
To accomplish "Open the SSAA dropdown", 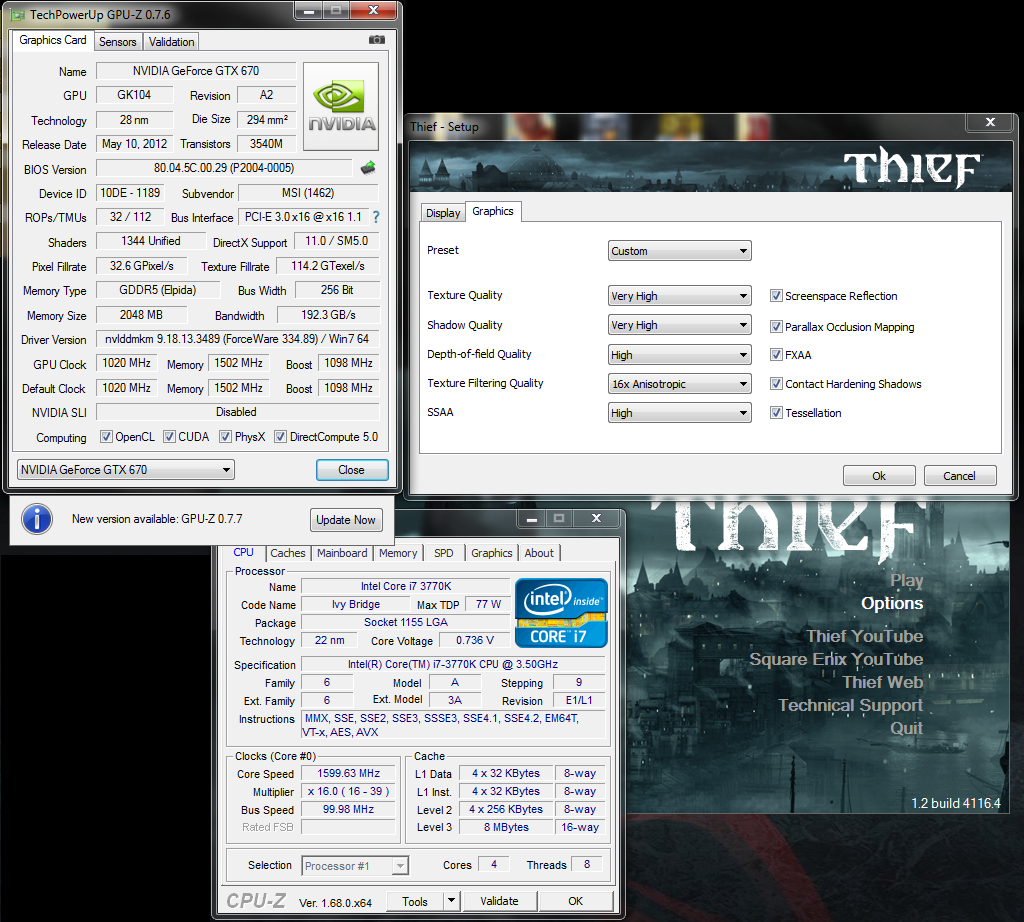I will (679, 413).
